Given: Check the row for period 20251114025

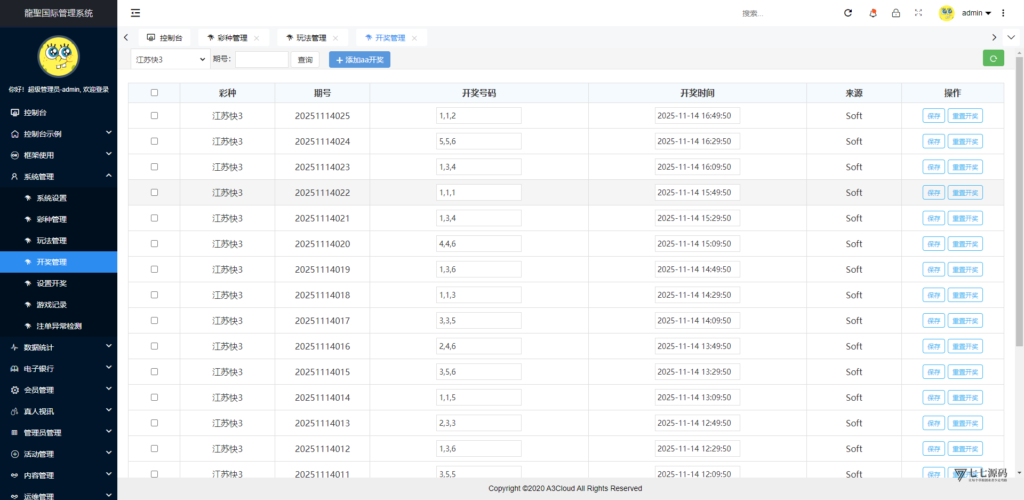Looking at the screenshot, I should tap(154, 115).
